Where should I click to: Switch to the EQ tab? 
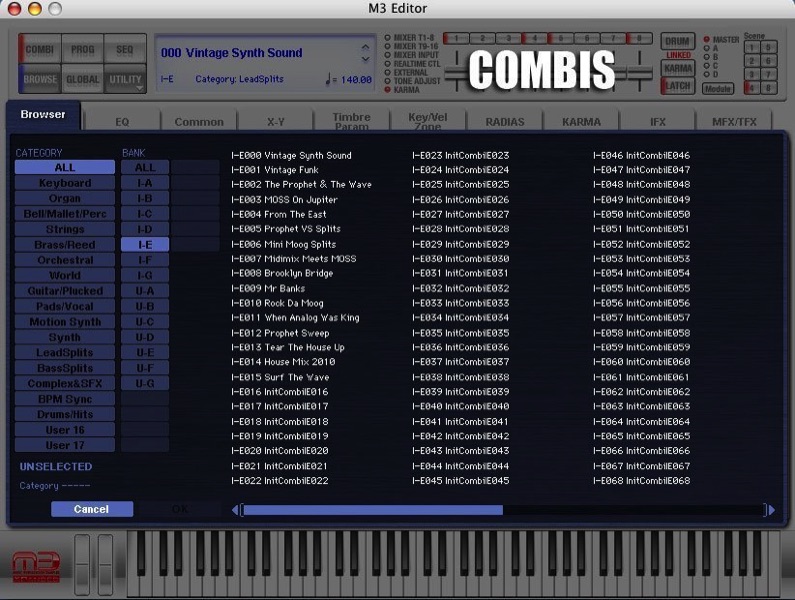click(x=122, y=122)
